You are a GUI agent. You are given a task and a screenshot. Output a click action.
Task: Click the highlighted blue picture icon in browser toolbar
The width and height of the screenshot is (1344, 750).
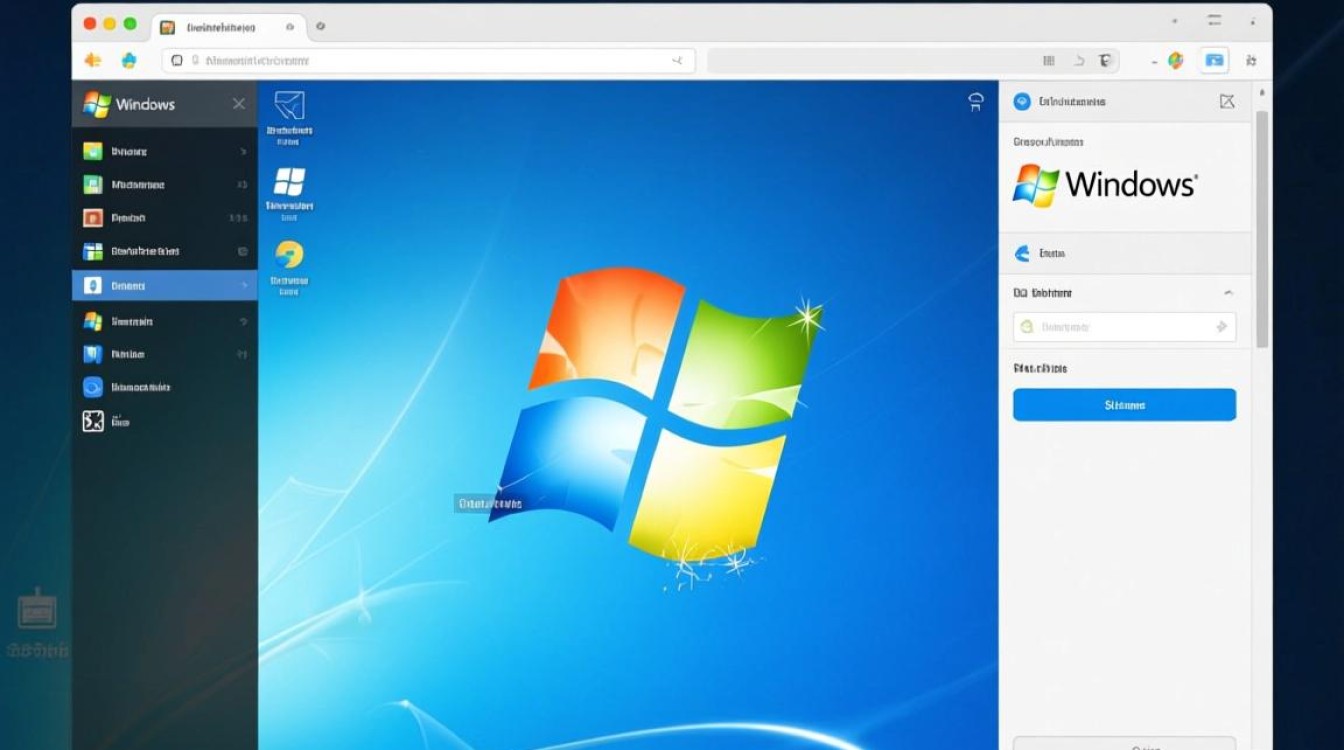pyautogui.click(x=1214, y=60)
